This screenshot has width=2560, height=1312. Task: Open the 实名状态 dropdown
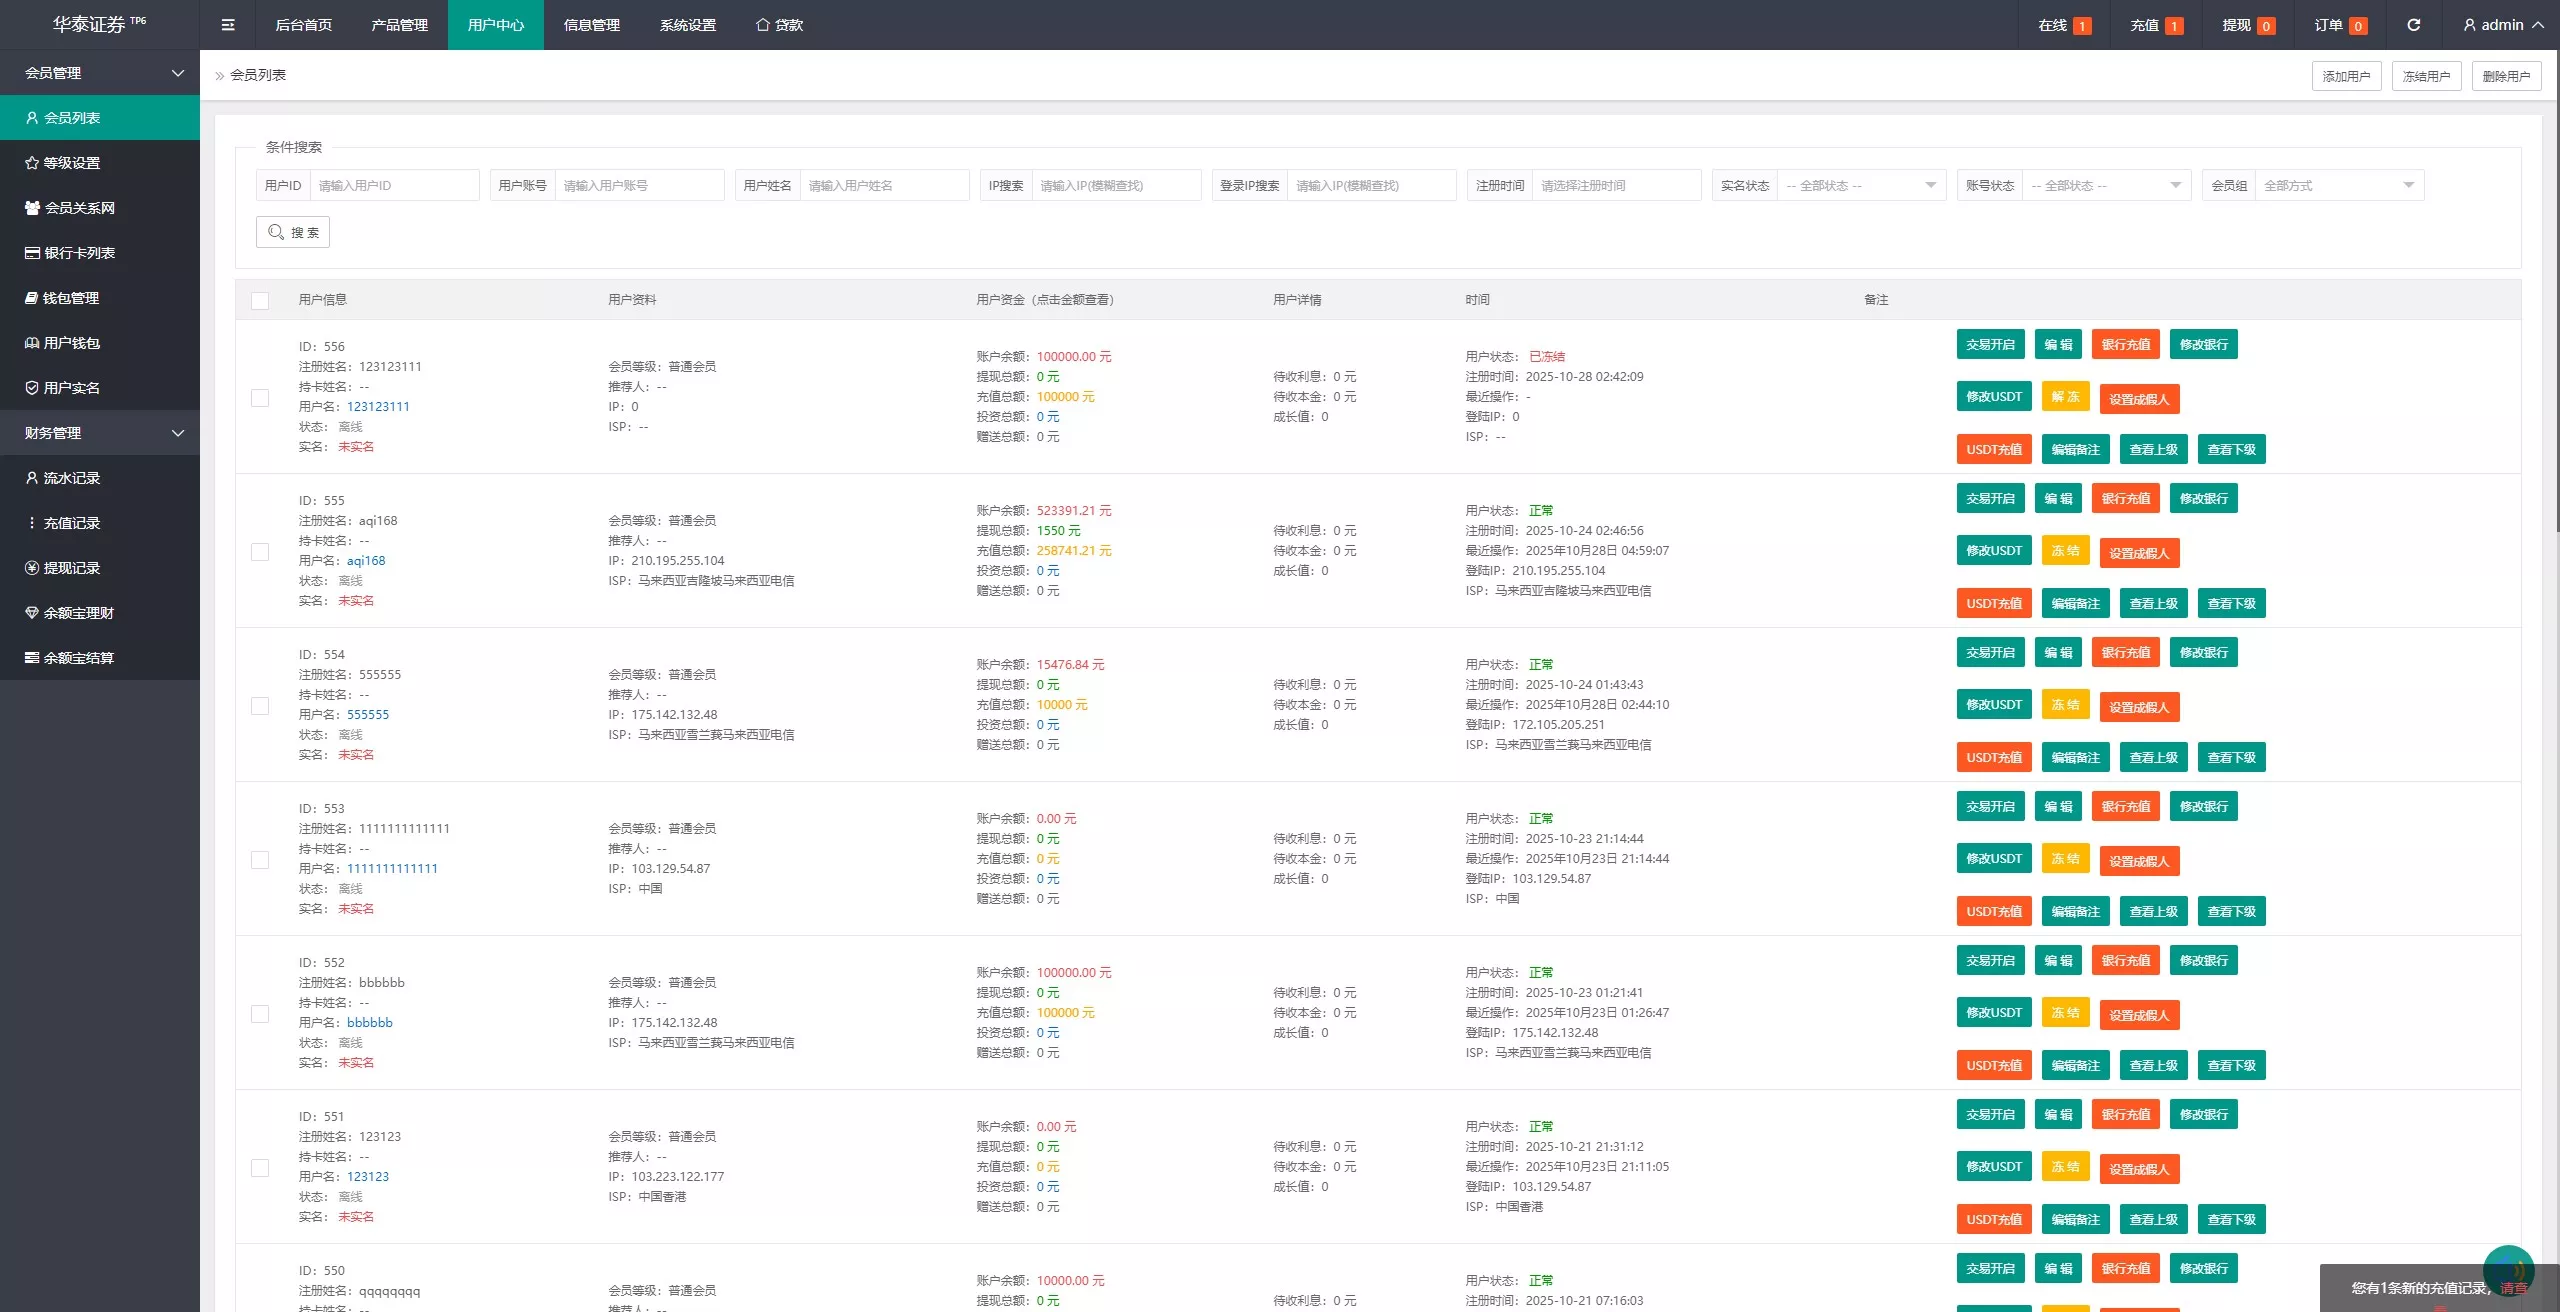point(1862,185)
